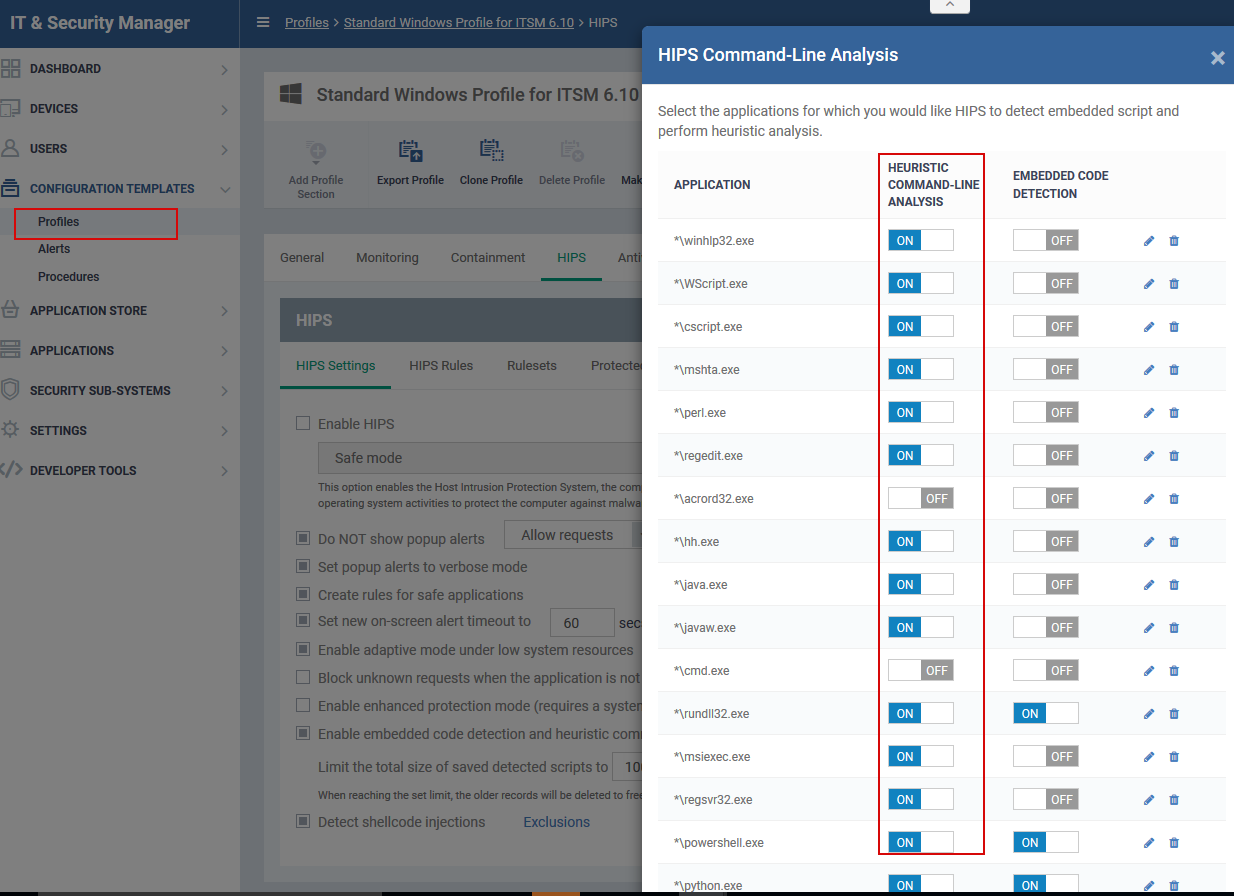Expand the Settings menu chevron
This screenshot has height=896, width=1234.
pyautogui.click(x=224, y=431)
